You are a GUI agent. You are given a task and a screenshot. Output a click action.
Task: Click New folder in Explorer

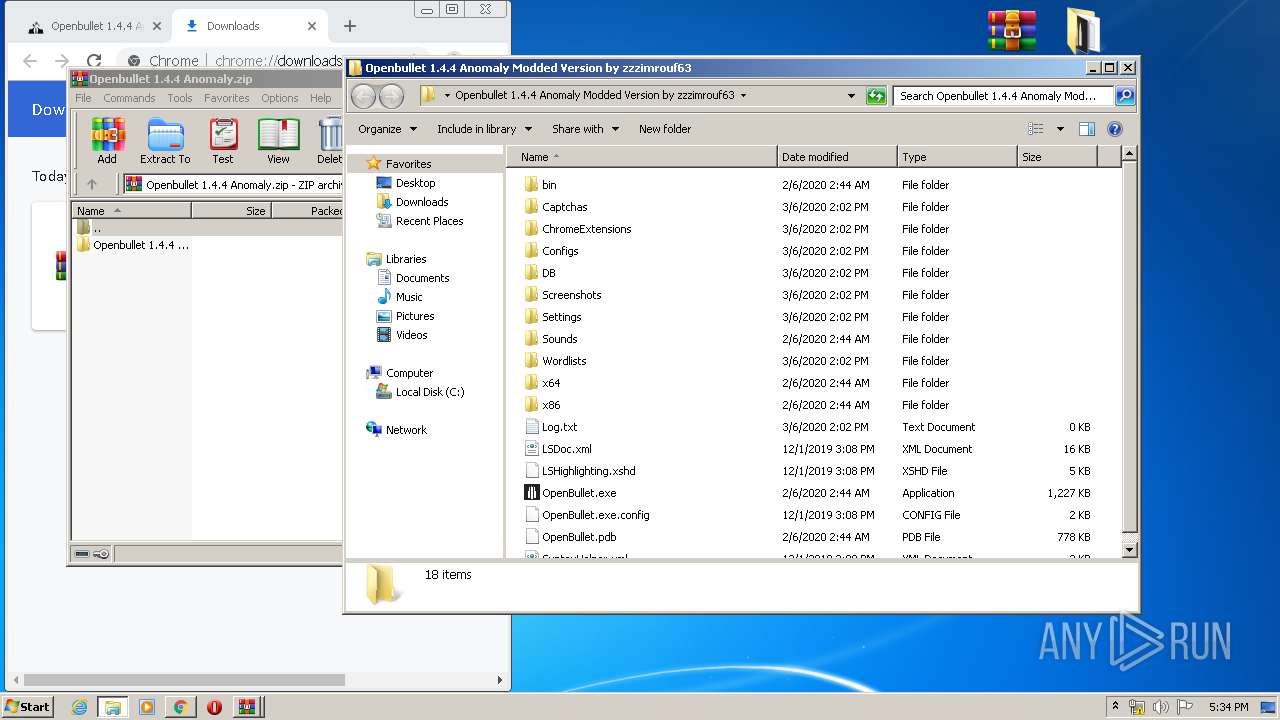click(x=665, y=129)
